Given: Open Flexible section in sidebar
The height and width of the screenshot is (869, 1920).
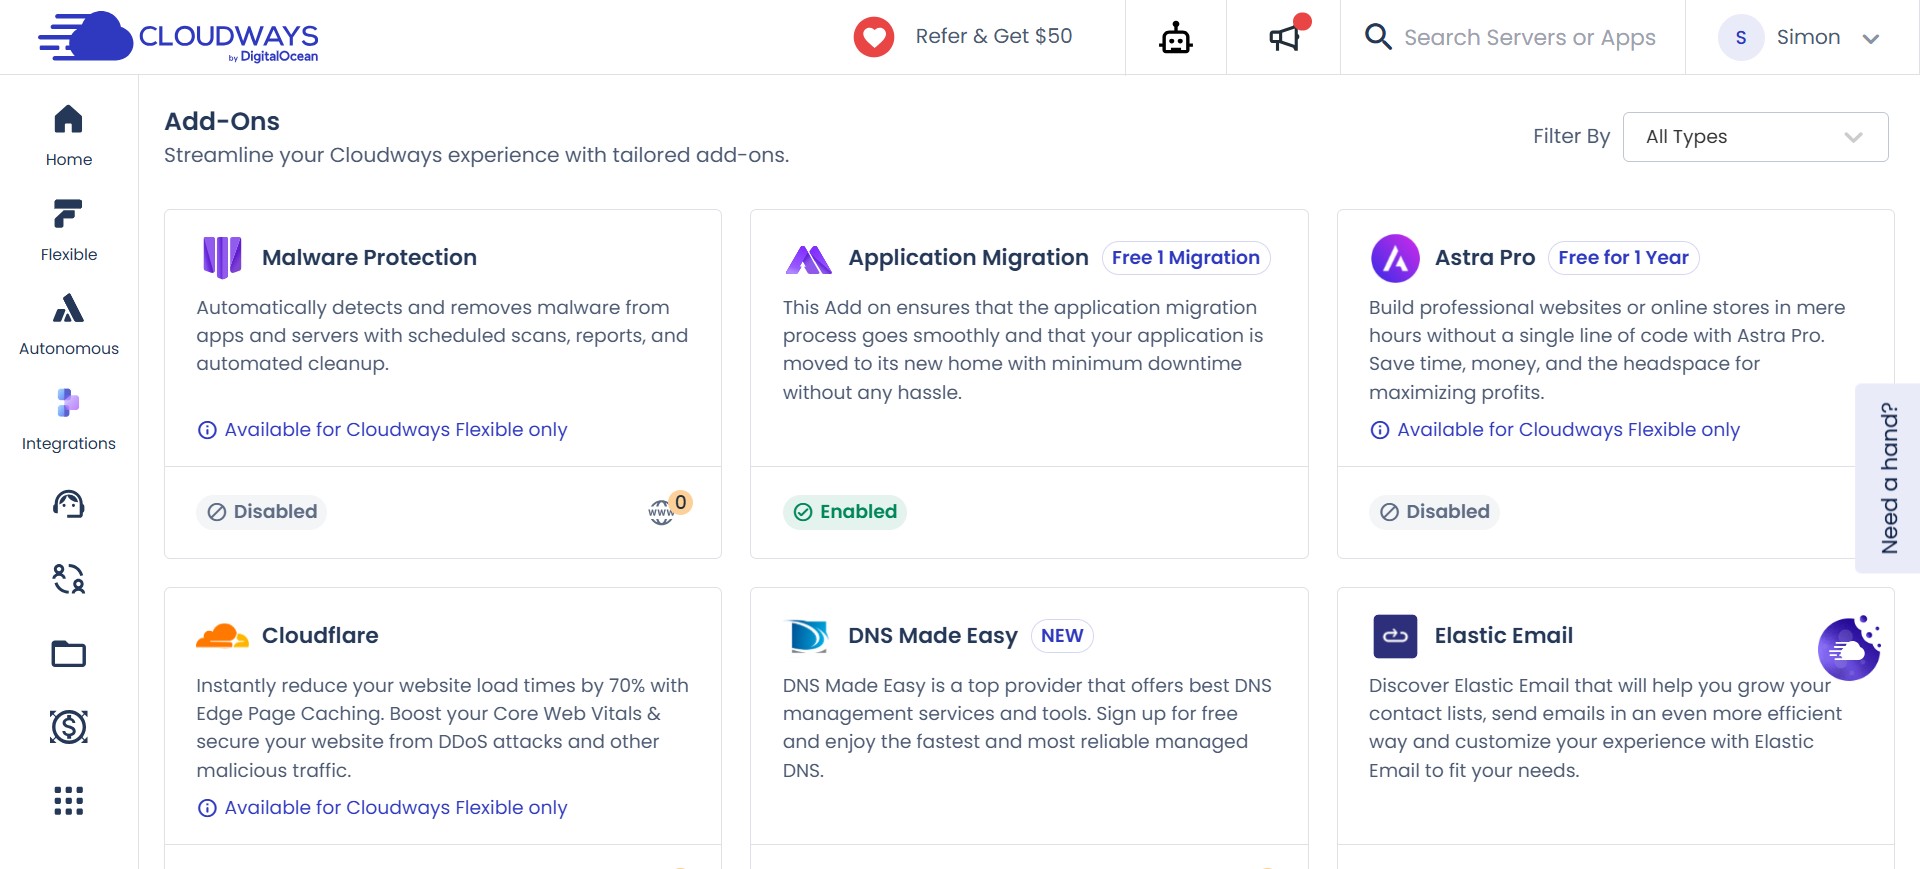Looking at the screenshot, I should [x=69, y=231].
